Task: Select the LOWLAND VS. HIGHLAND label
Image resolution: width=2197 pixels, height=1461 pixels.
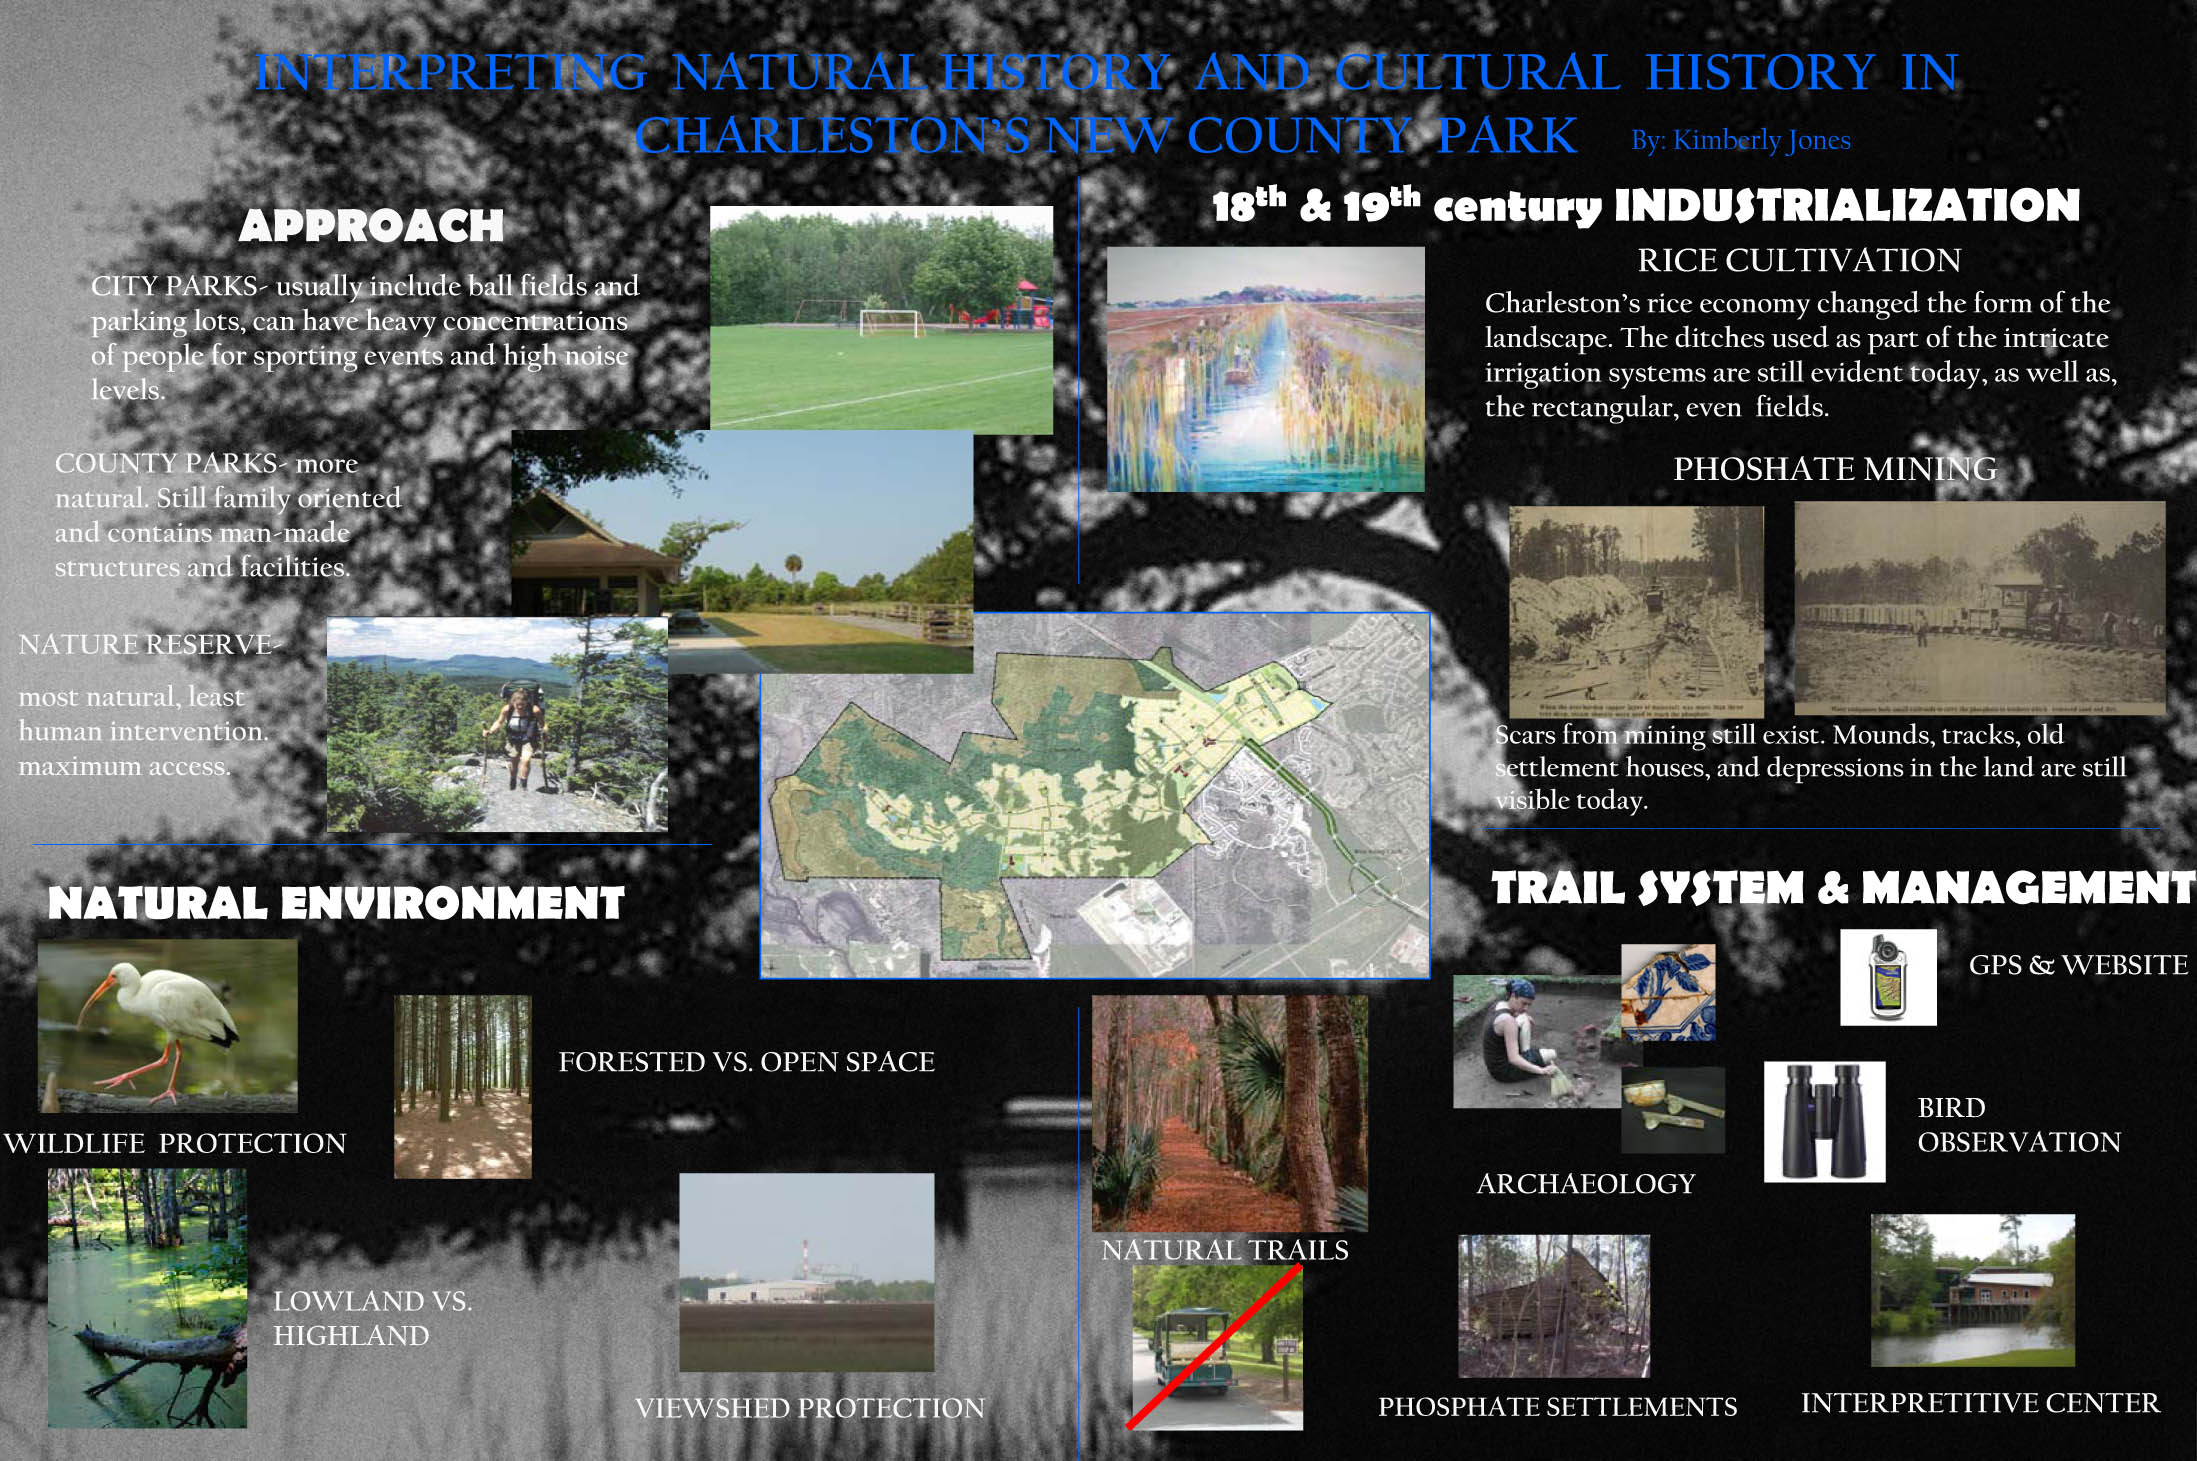Action: tap(373, 1318)
